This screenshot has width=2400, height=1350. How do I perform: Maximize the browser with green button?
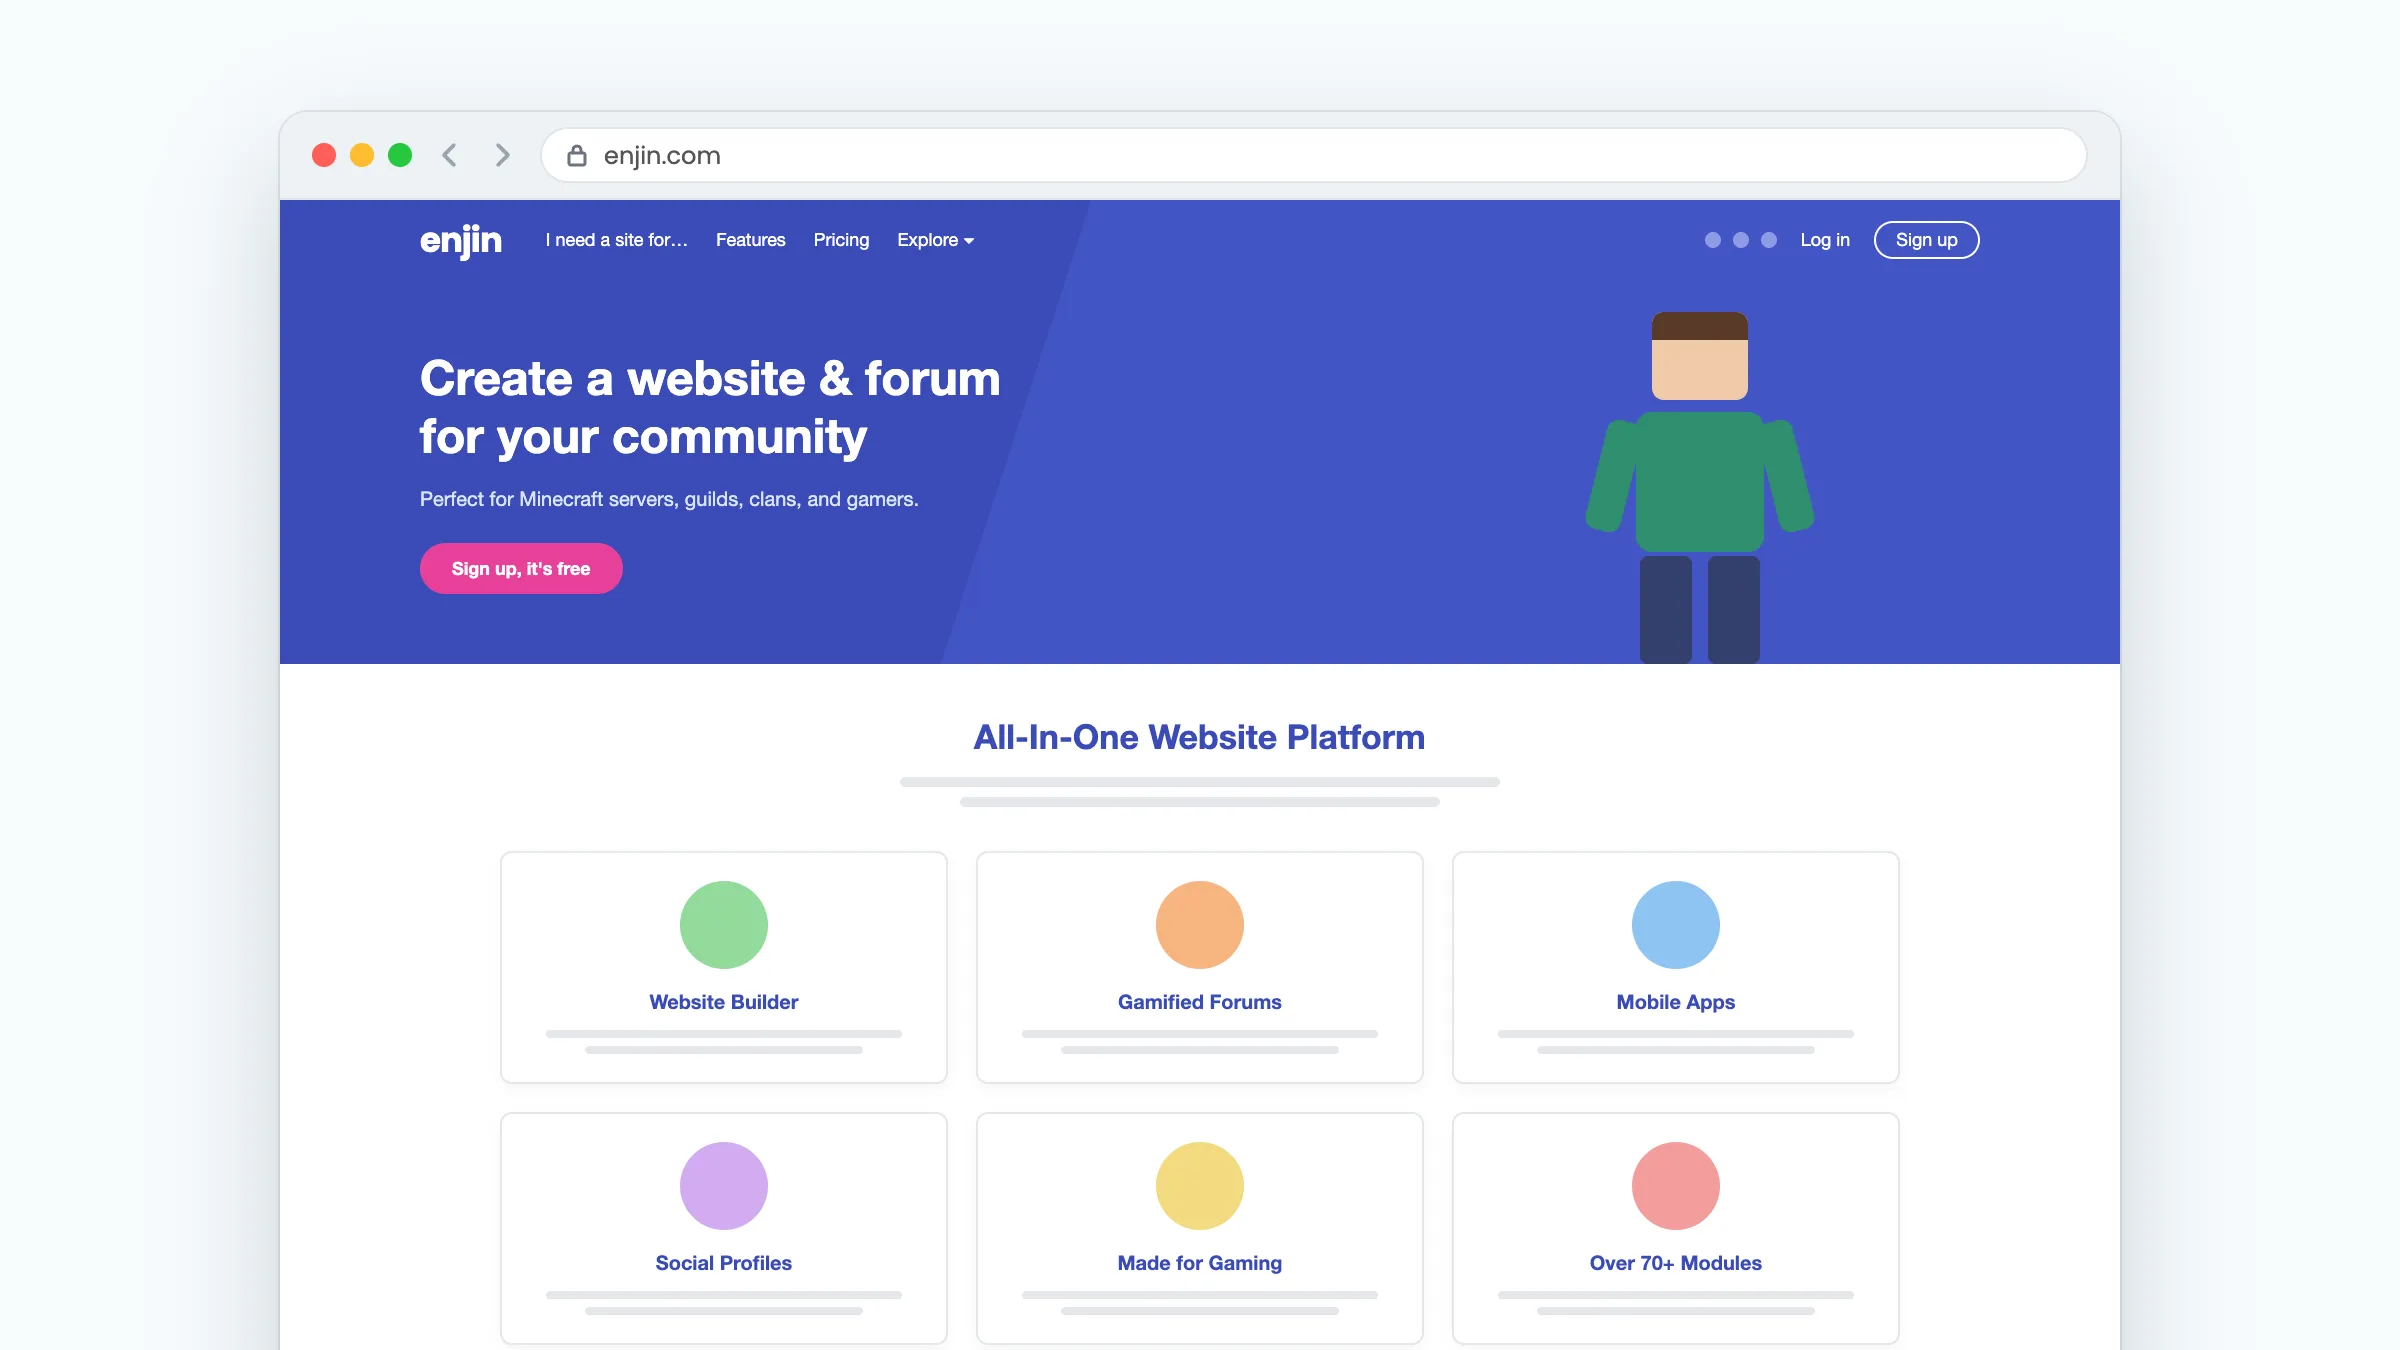coord(400,155)
